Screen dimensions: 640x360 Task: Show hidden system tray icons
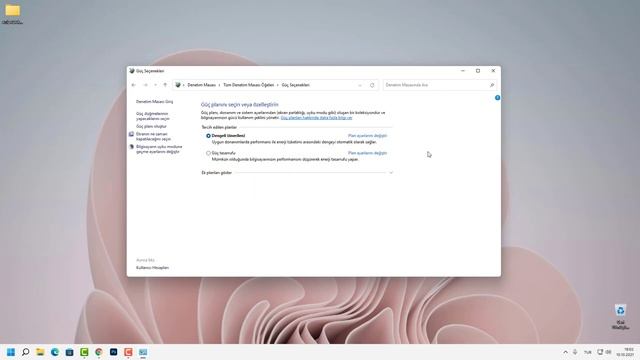click(x=565, y=352)
